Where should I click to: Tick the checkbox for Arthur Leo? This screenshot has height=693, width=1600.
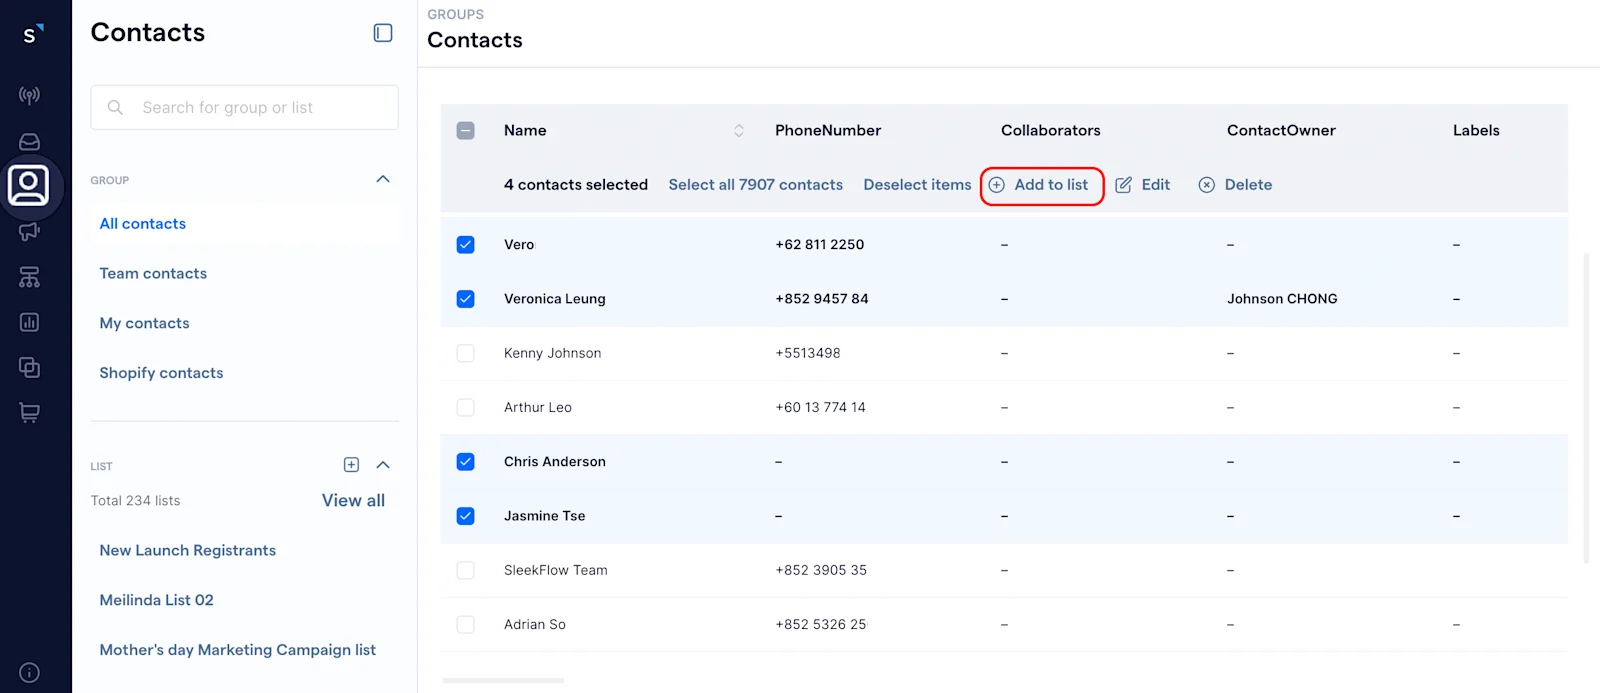466,407
